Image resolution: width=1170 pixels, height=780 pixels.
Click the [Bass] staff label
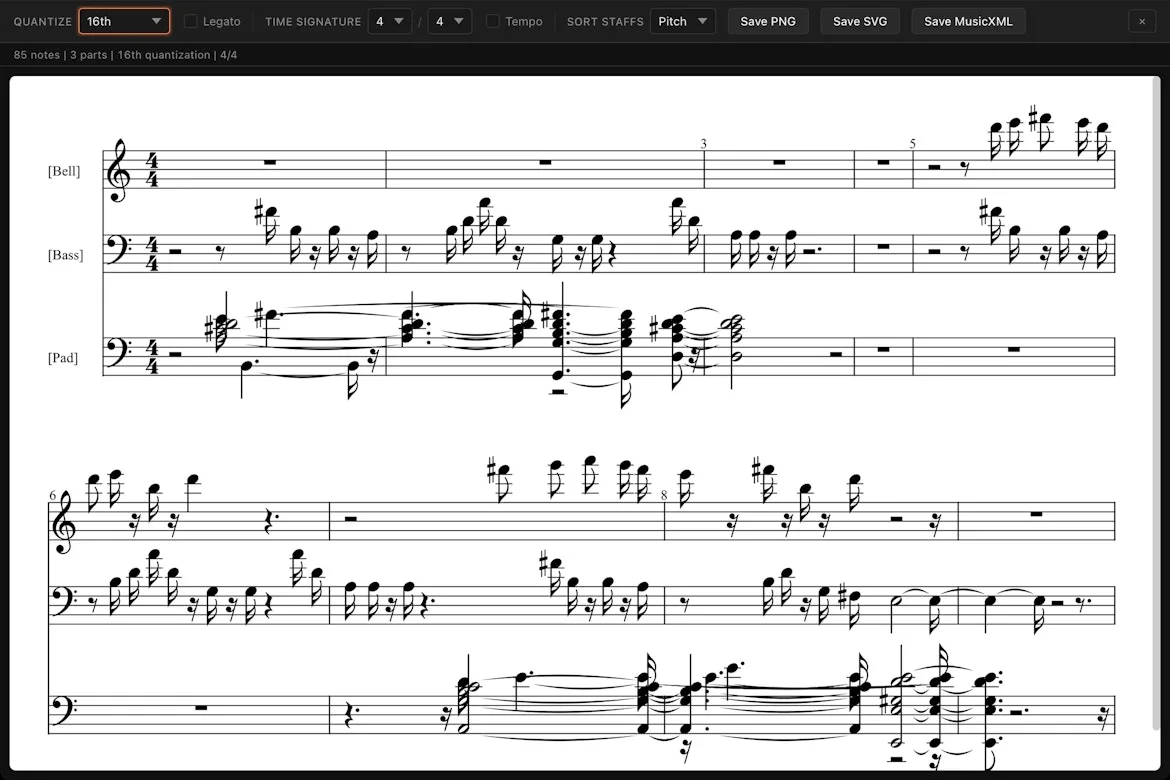coord(65,255)
